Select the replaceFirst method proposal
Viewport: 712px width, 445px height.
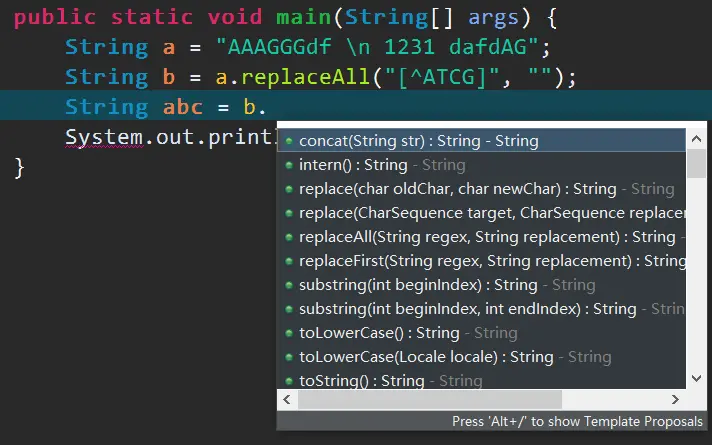click(481, 261)
